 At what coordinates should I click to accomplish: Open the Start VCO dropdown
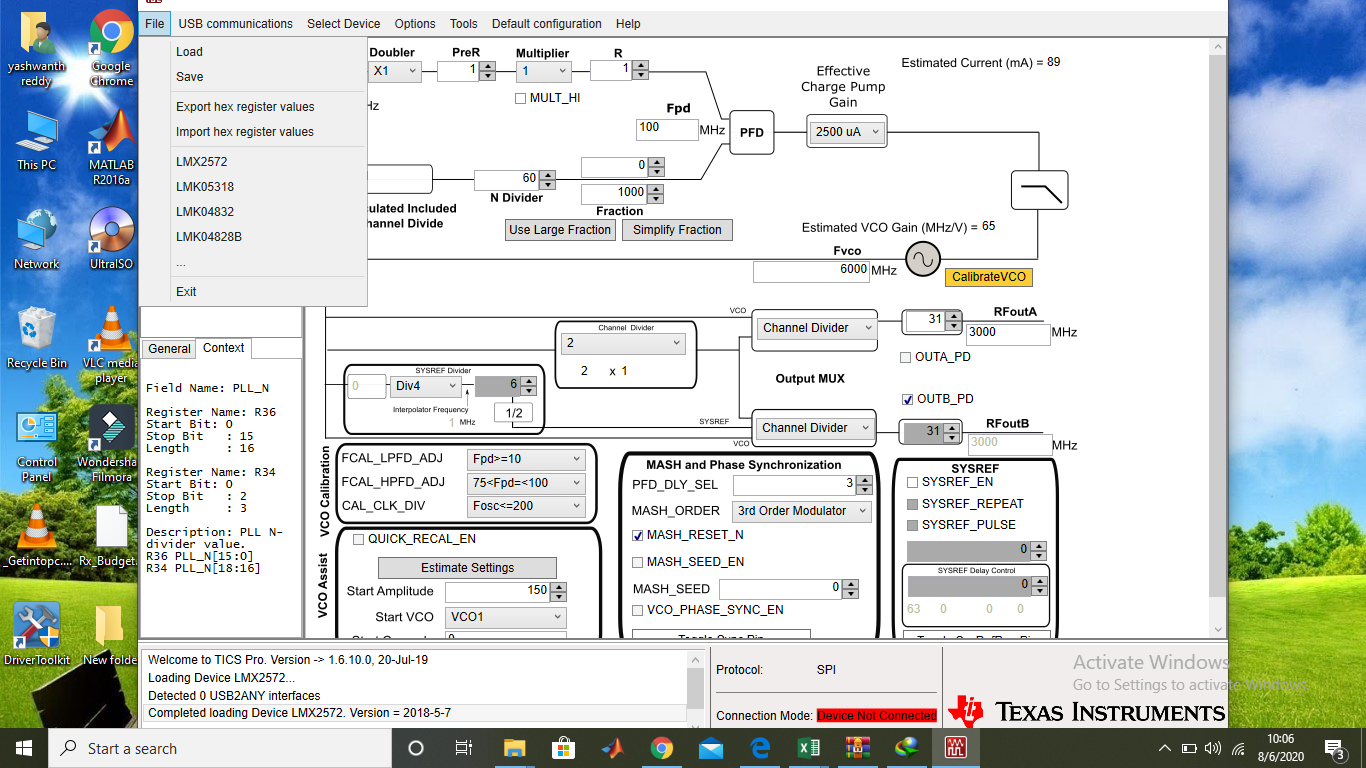[x=506, y=617]
